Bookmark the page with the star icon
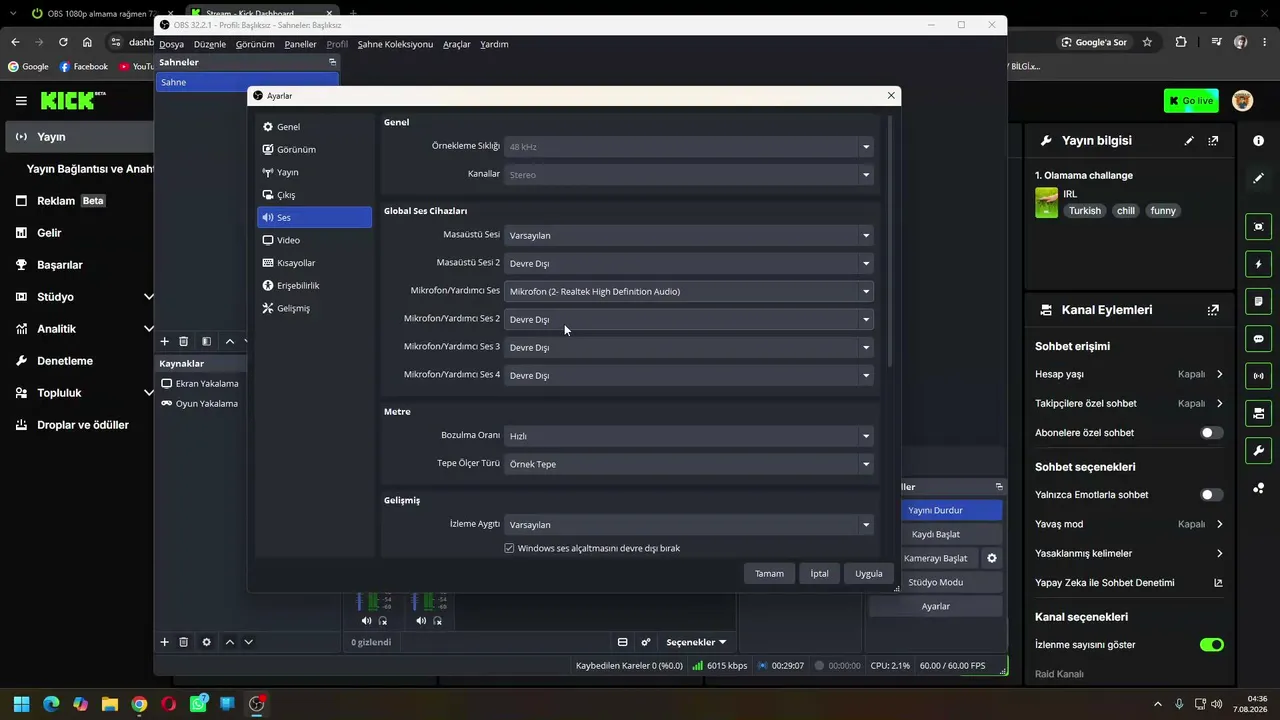The image size is (1280, 720). (1147, 42)
